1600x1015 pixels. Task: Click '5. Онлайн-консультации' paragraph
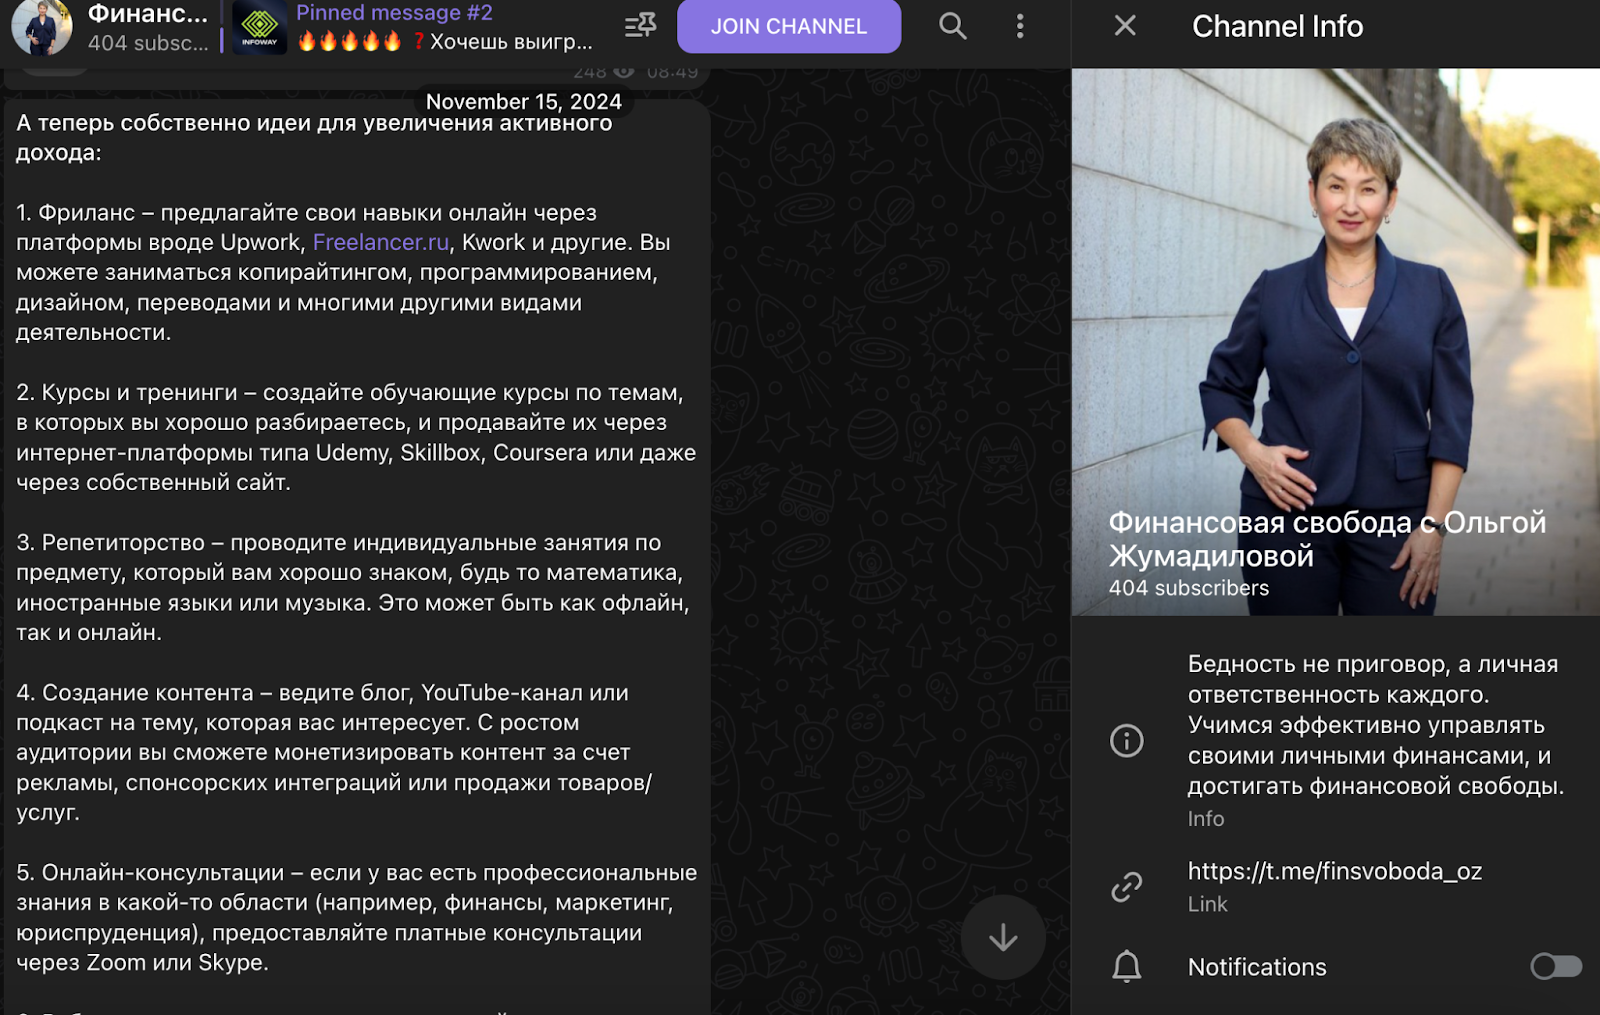coord(356,917)
